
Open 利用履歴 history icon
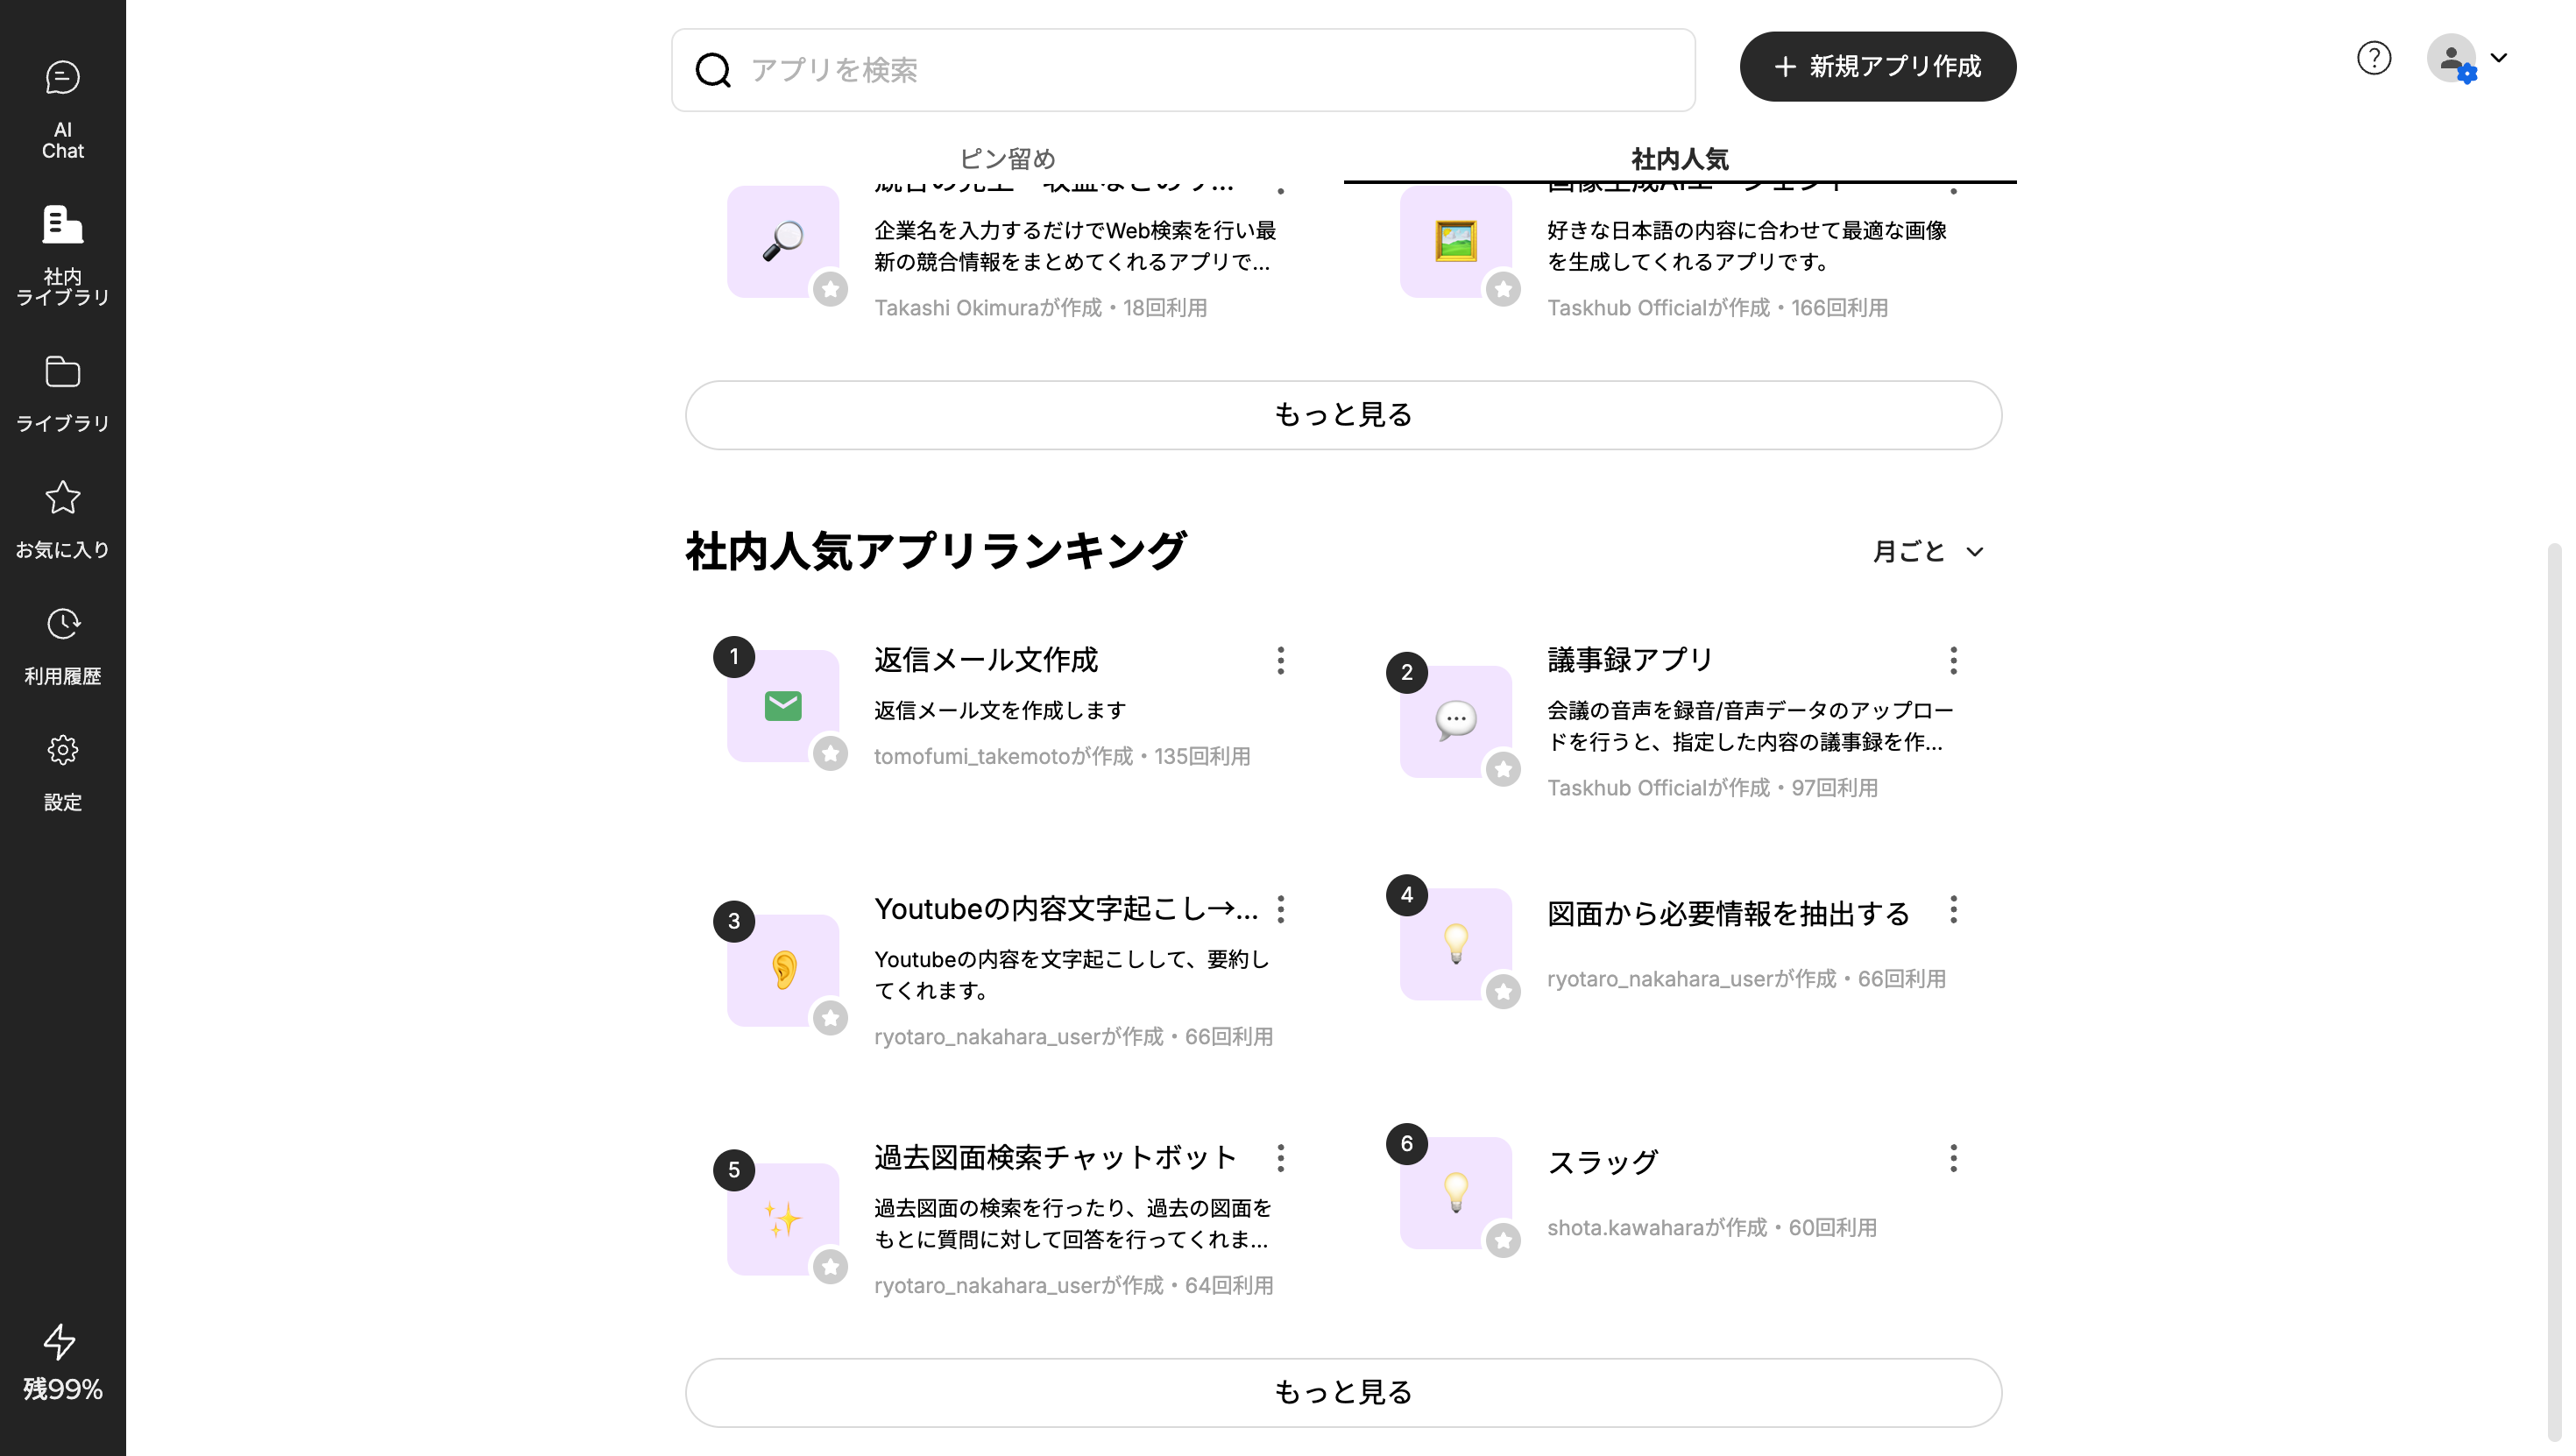[62, 645]
